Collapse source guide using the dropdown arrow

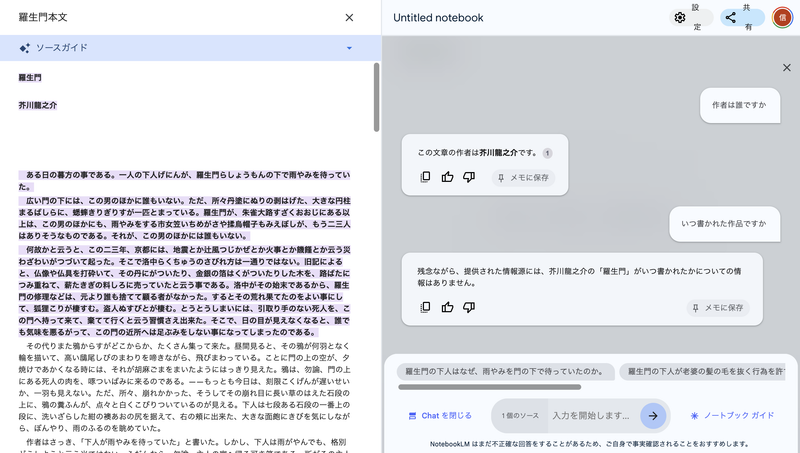(349, 48)
